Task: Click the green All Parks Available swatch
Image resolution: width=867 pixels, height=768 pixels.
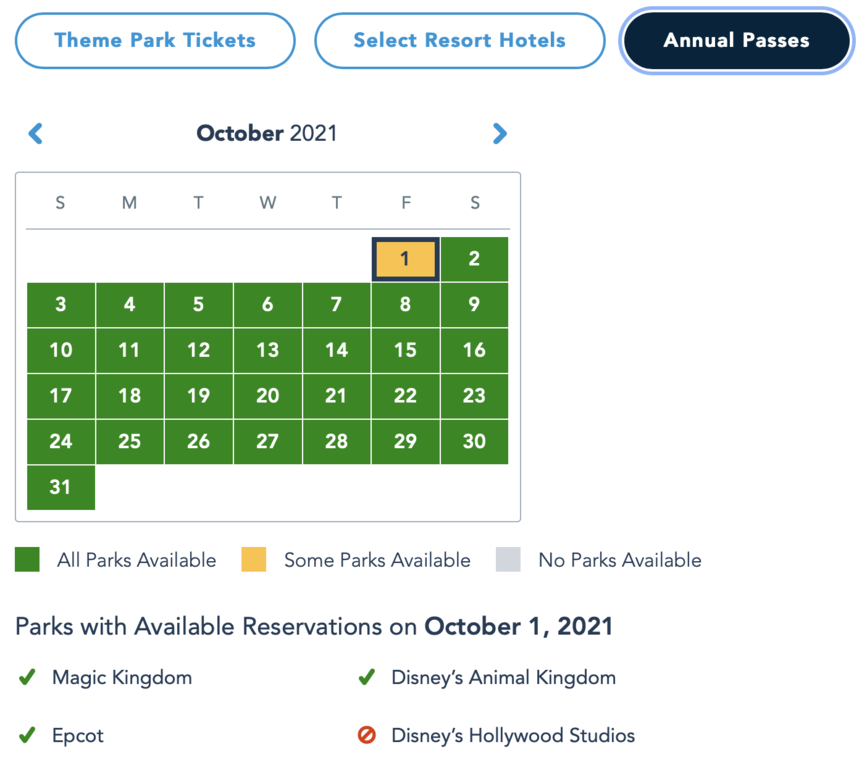Action: [28, 560]
